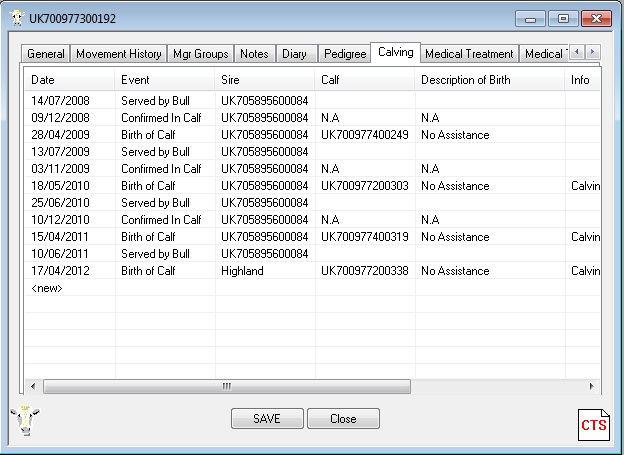Select the Calving tab

[x=396, y=52]
